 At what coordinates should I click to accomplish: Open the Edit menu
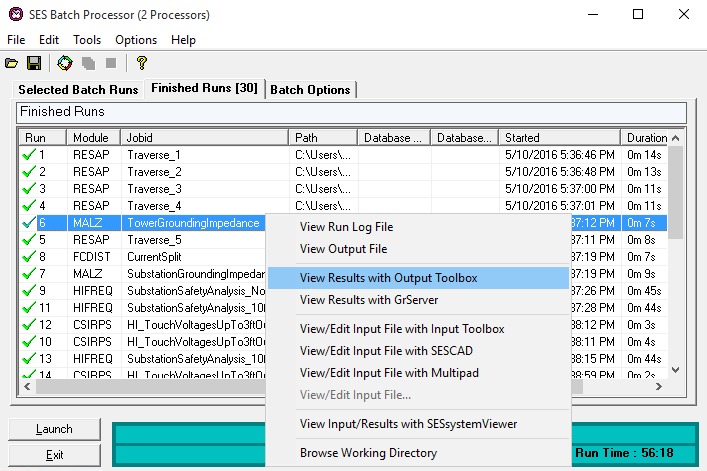point(49,40)
